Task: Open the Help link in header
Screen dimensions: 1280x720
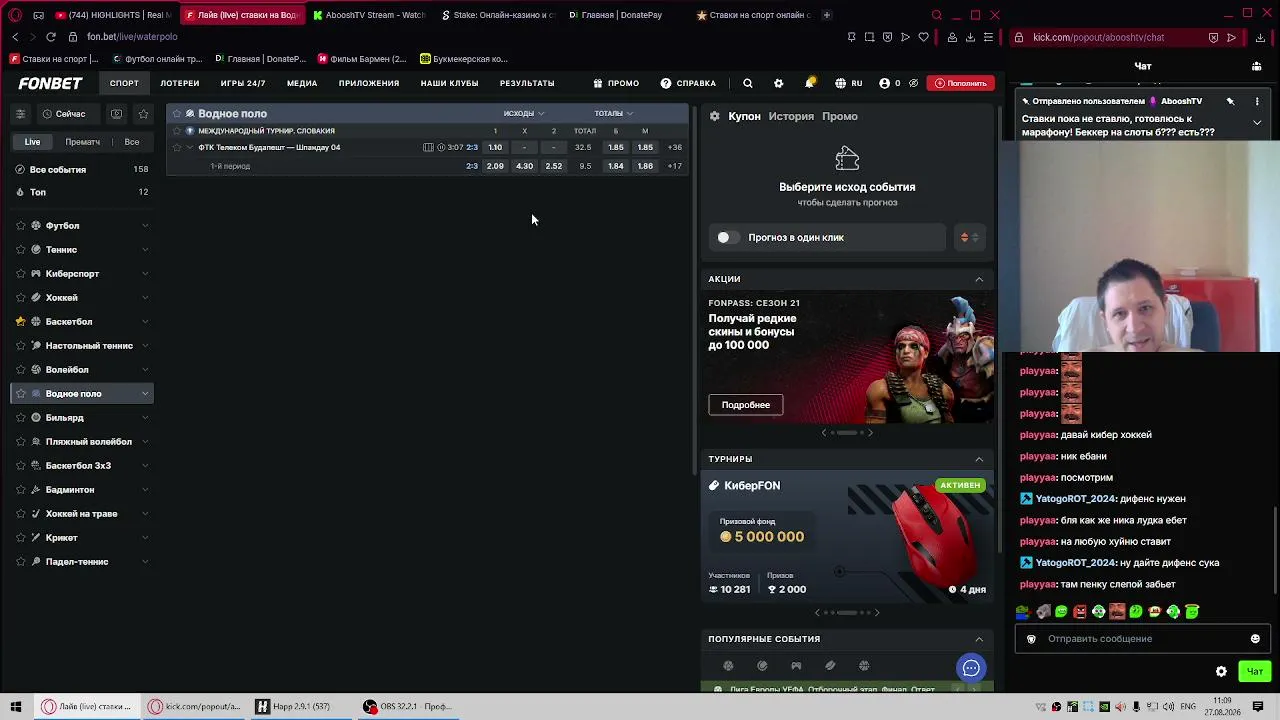Action: pyautogui.click(x=688, y=83)
